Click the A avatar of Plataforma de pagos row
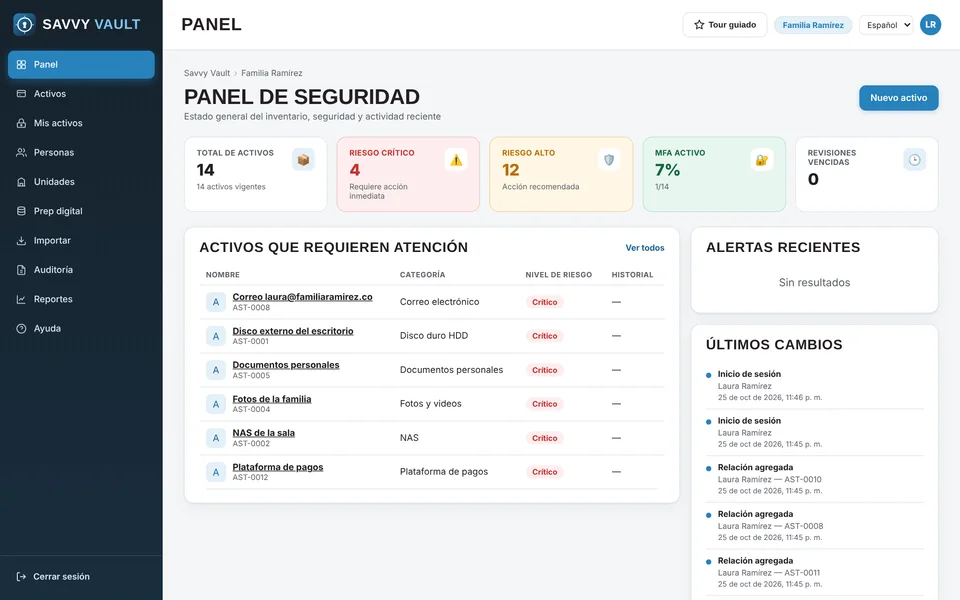Viewport: 960px width, 600px height. 216,472
